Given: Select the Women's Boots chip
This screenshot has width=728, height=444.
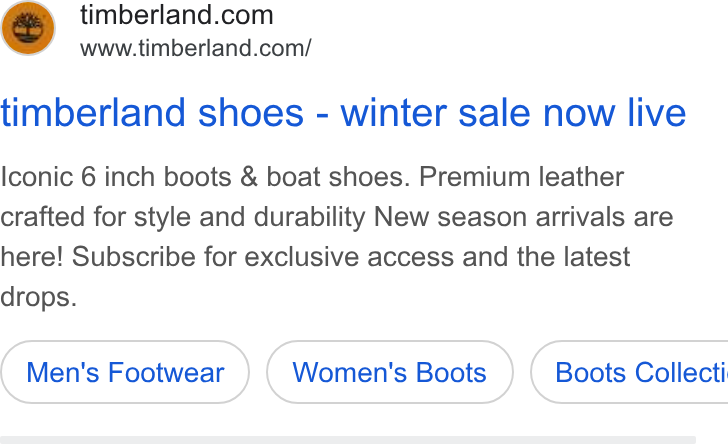Looking at the screenshot, I should [x=390, y=372].
